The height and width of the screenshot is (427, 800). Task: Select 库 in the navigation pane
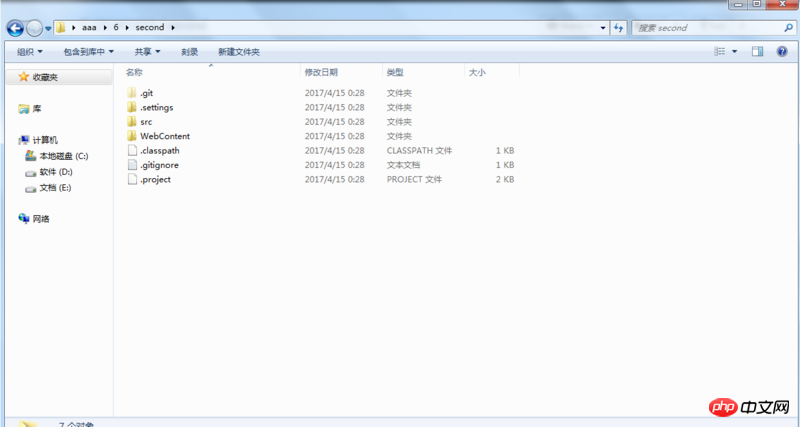click(37, 109)
